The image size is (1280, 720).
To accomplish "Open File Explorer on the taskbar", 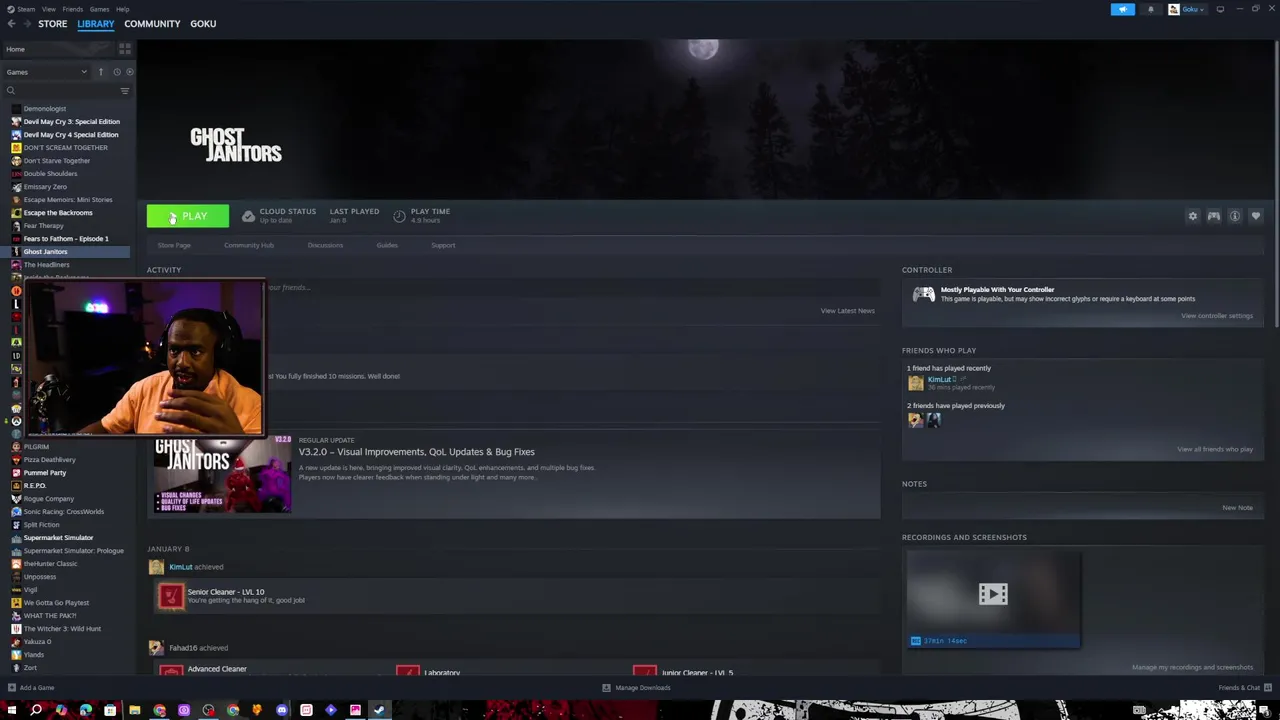I will (135, 710).
